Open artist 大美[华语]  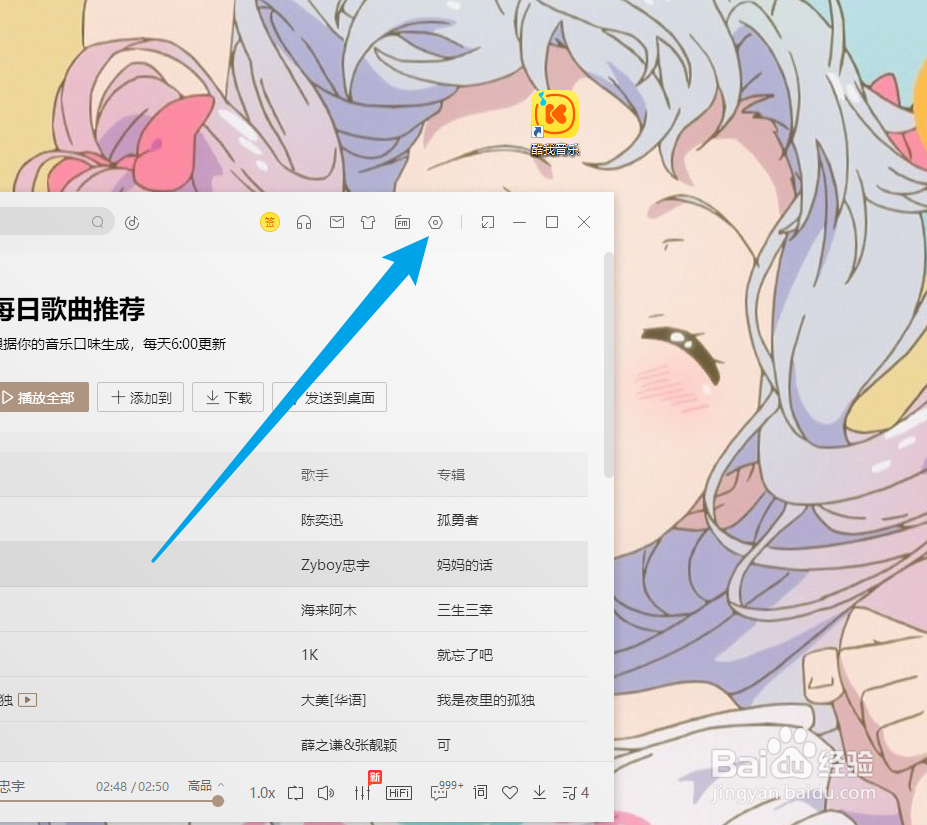tap(333, 700)
